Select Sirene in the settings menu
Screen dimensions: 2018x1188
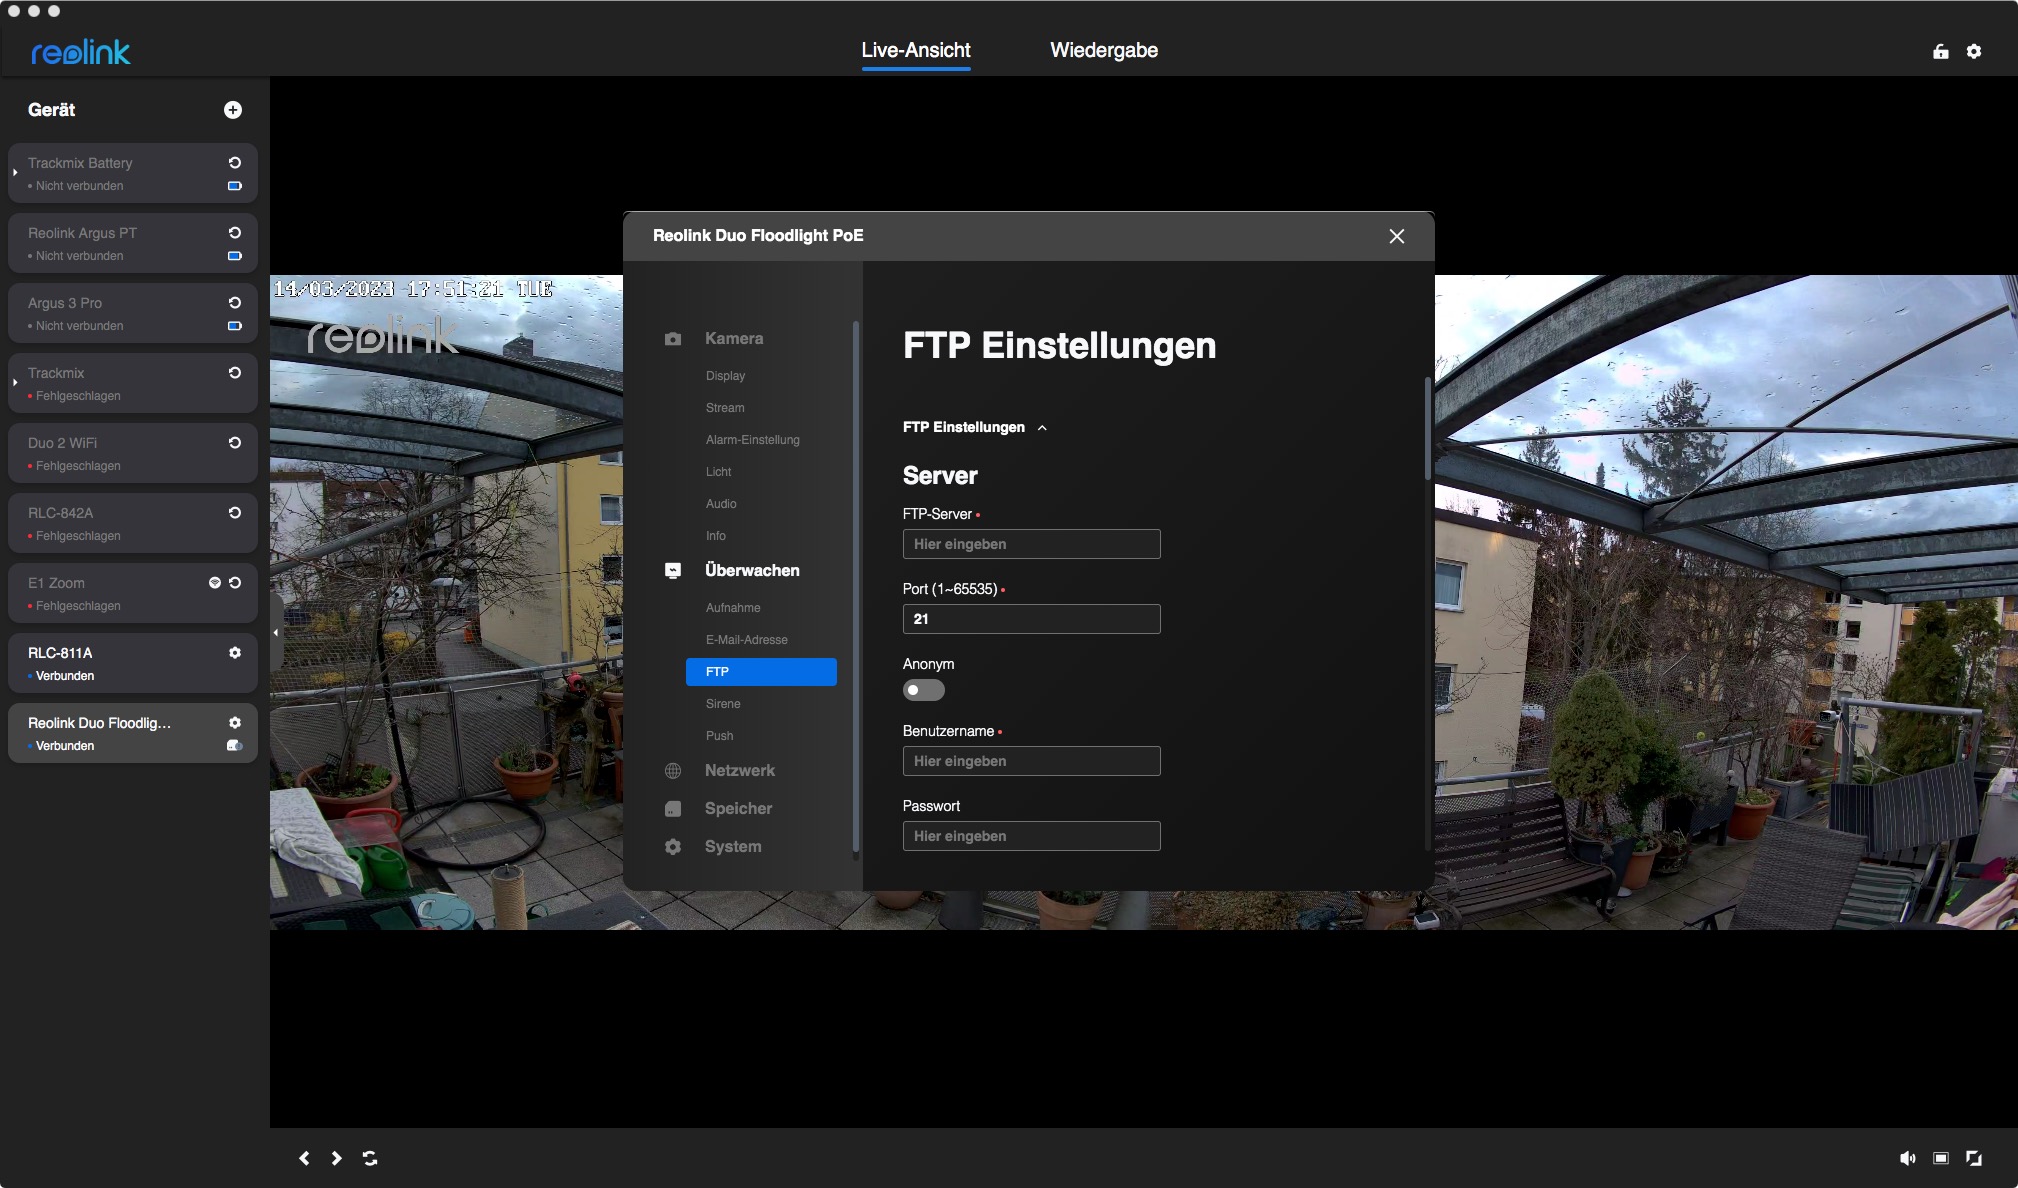722,704
